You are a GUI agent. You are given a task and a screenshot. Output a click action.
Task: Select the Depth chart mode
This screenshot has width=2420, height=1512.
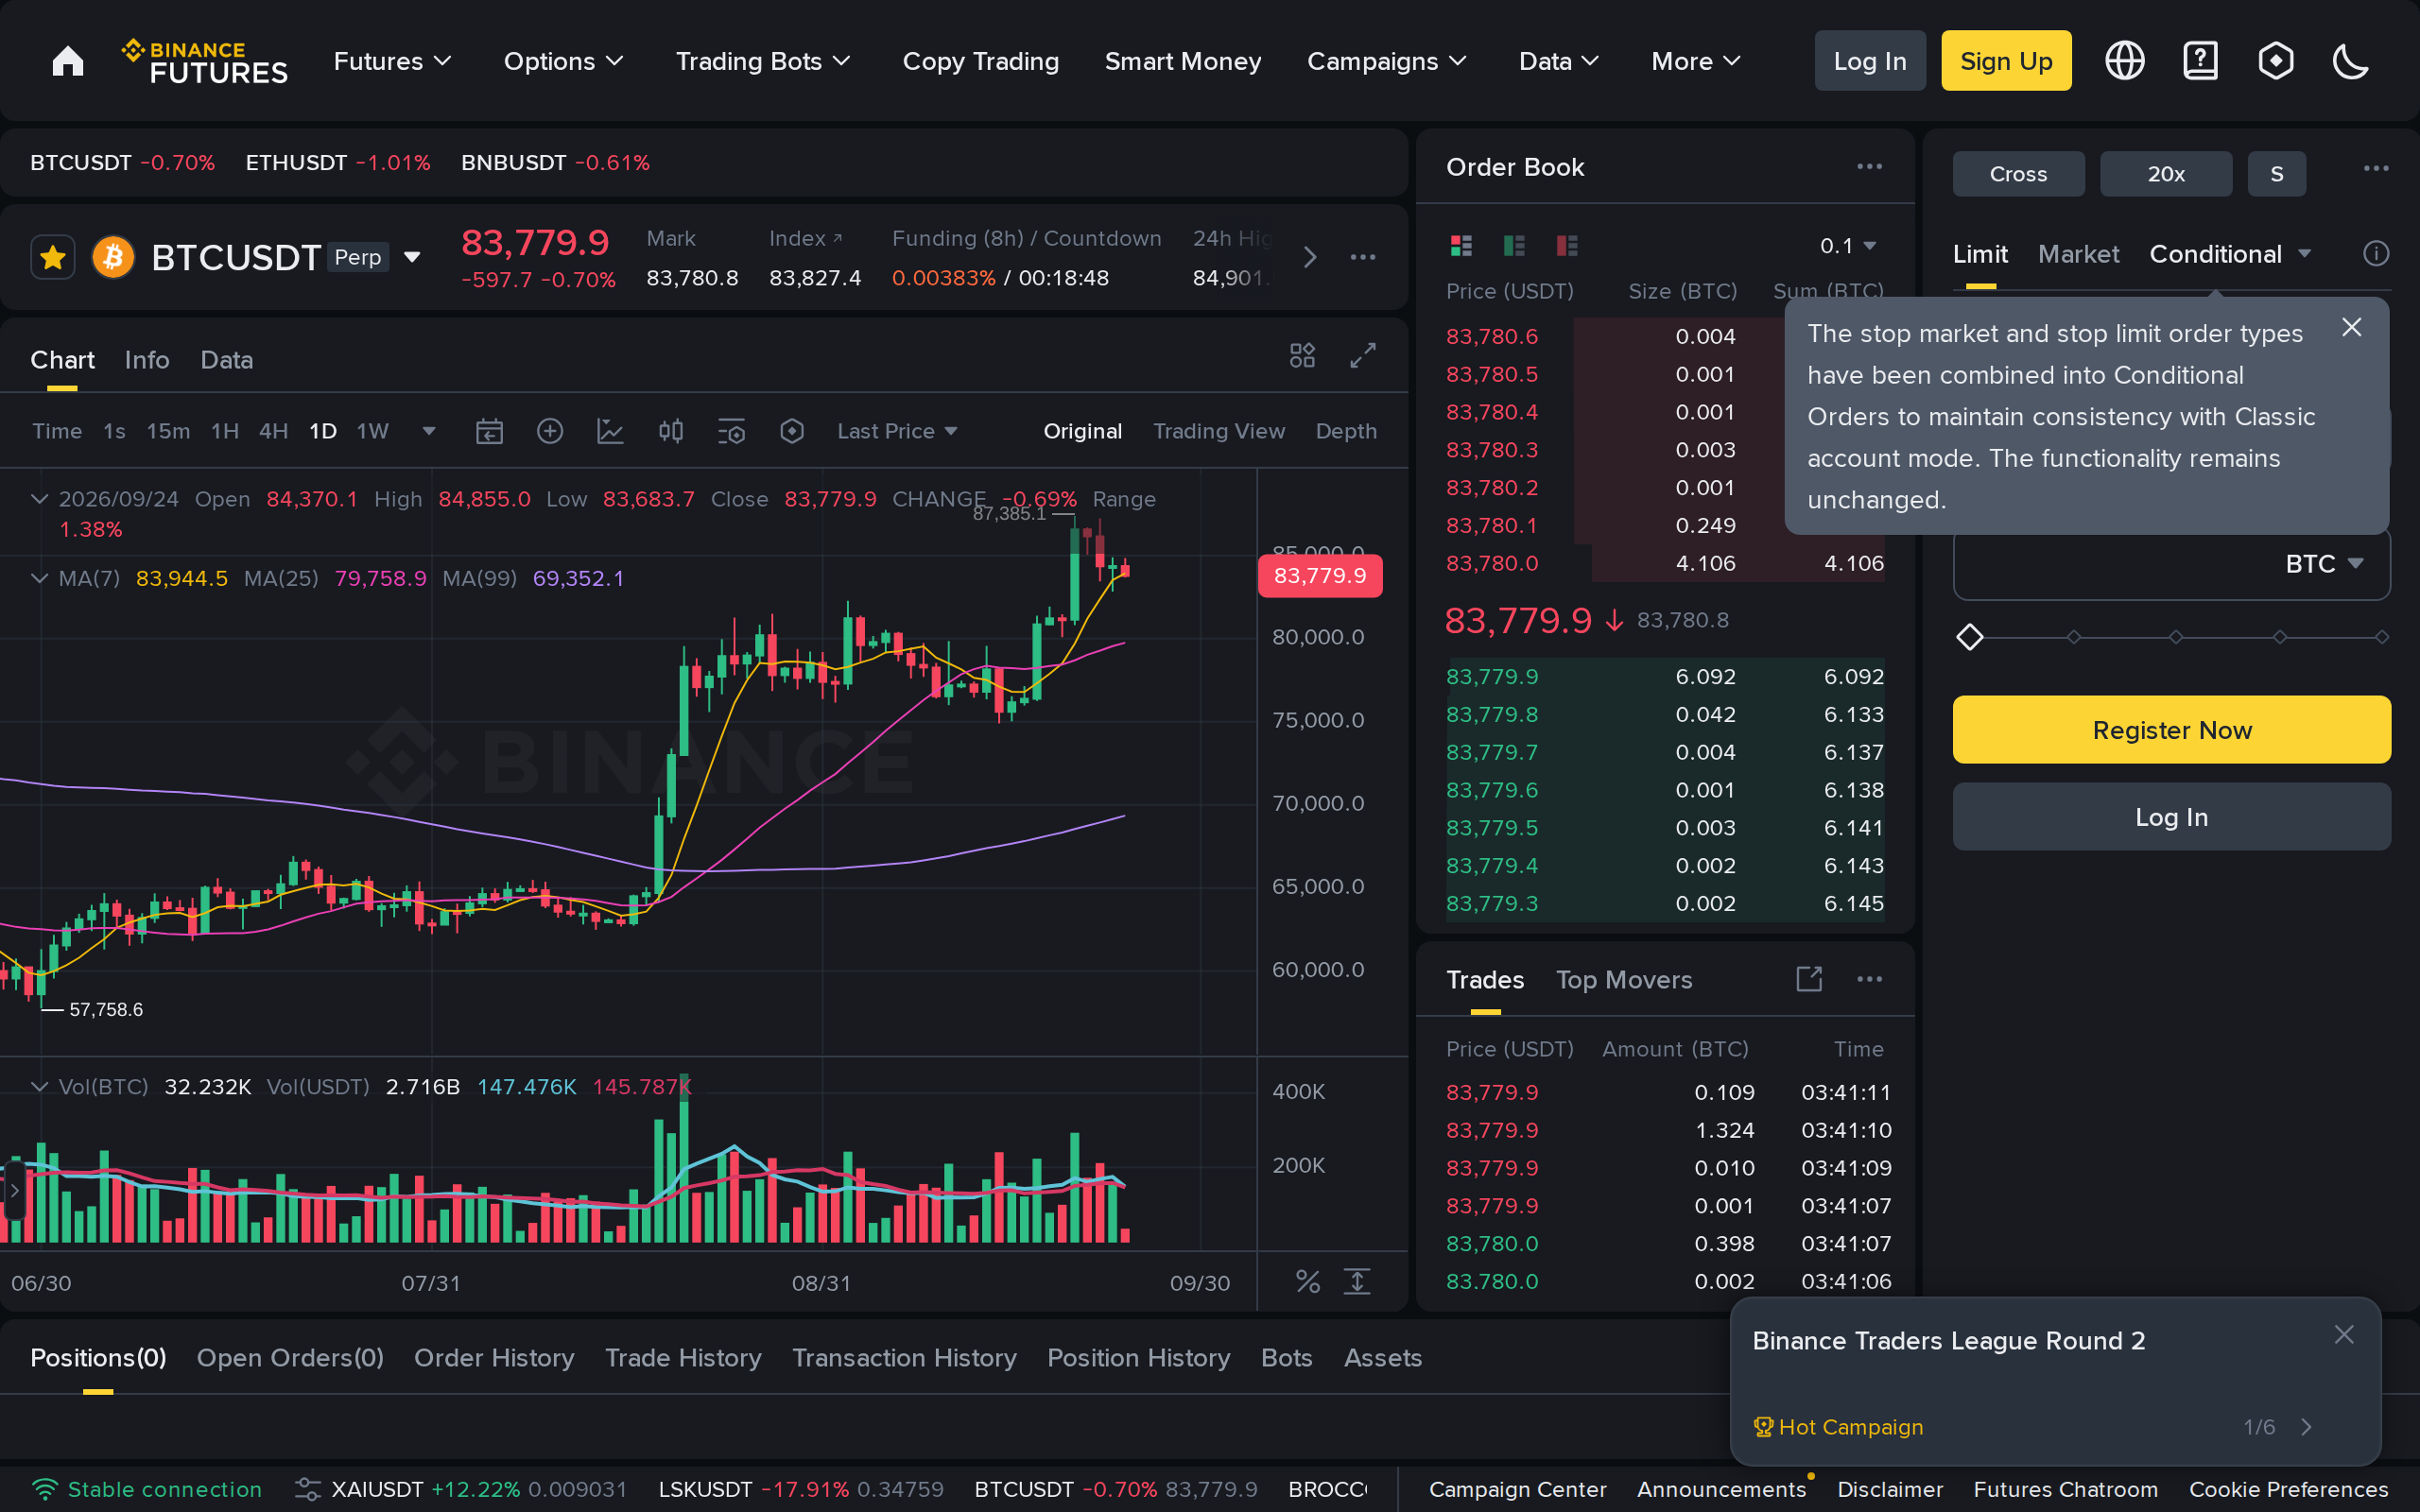click(x=1346, y=431)
